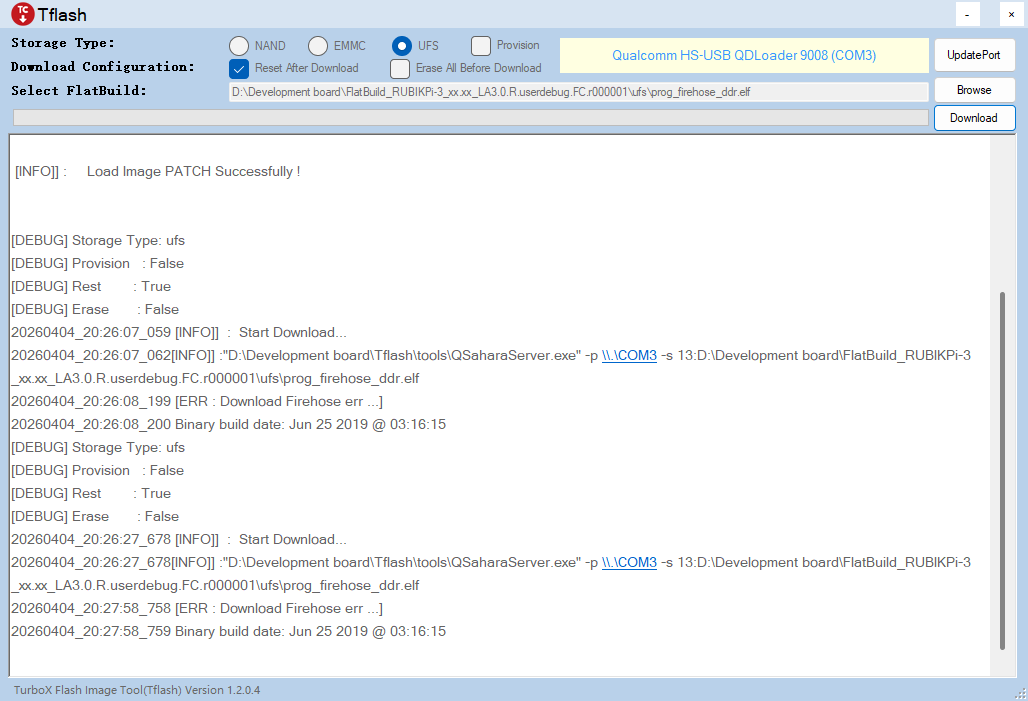Click the Download Configuration label
The image size is (1028, 701).
[x=103, y=67]
